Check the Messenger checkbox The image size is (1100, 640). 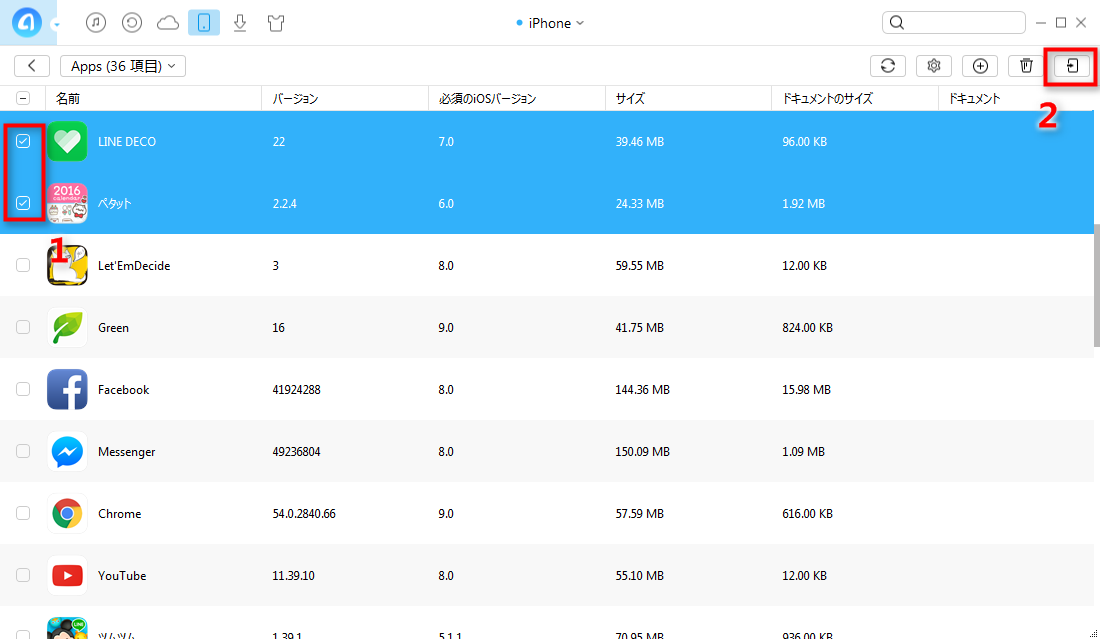click(23, 451)
